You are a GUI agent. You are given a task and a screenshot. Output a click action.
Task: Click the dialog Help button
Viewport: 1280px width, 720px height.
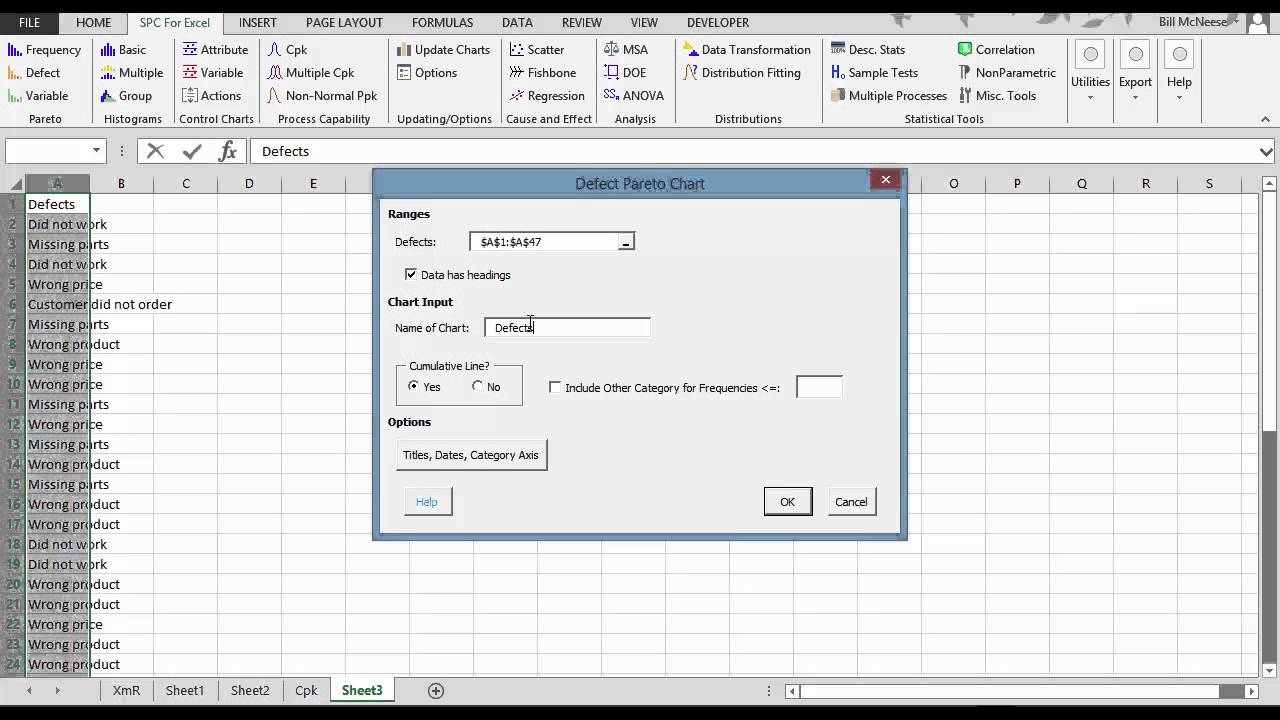click(426, 502)
